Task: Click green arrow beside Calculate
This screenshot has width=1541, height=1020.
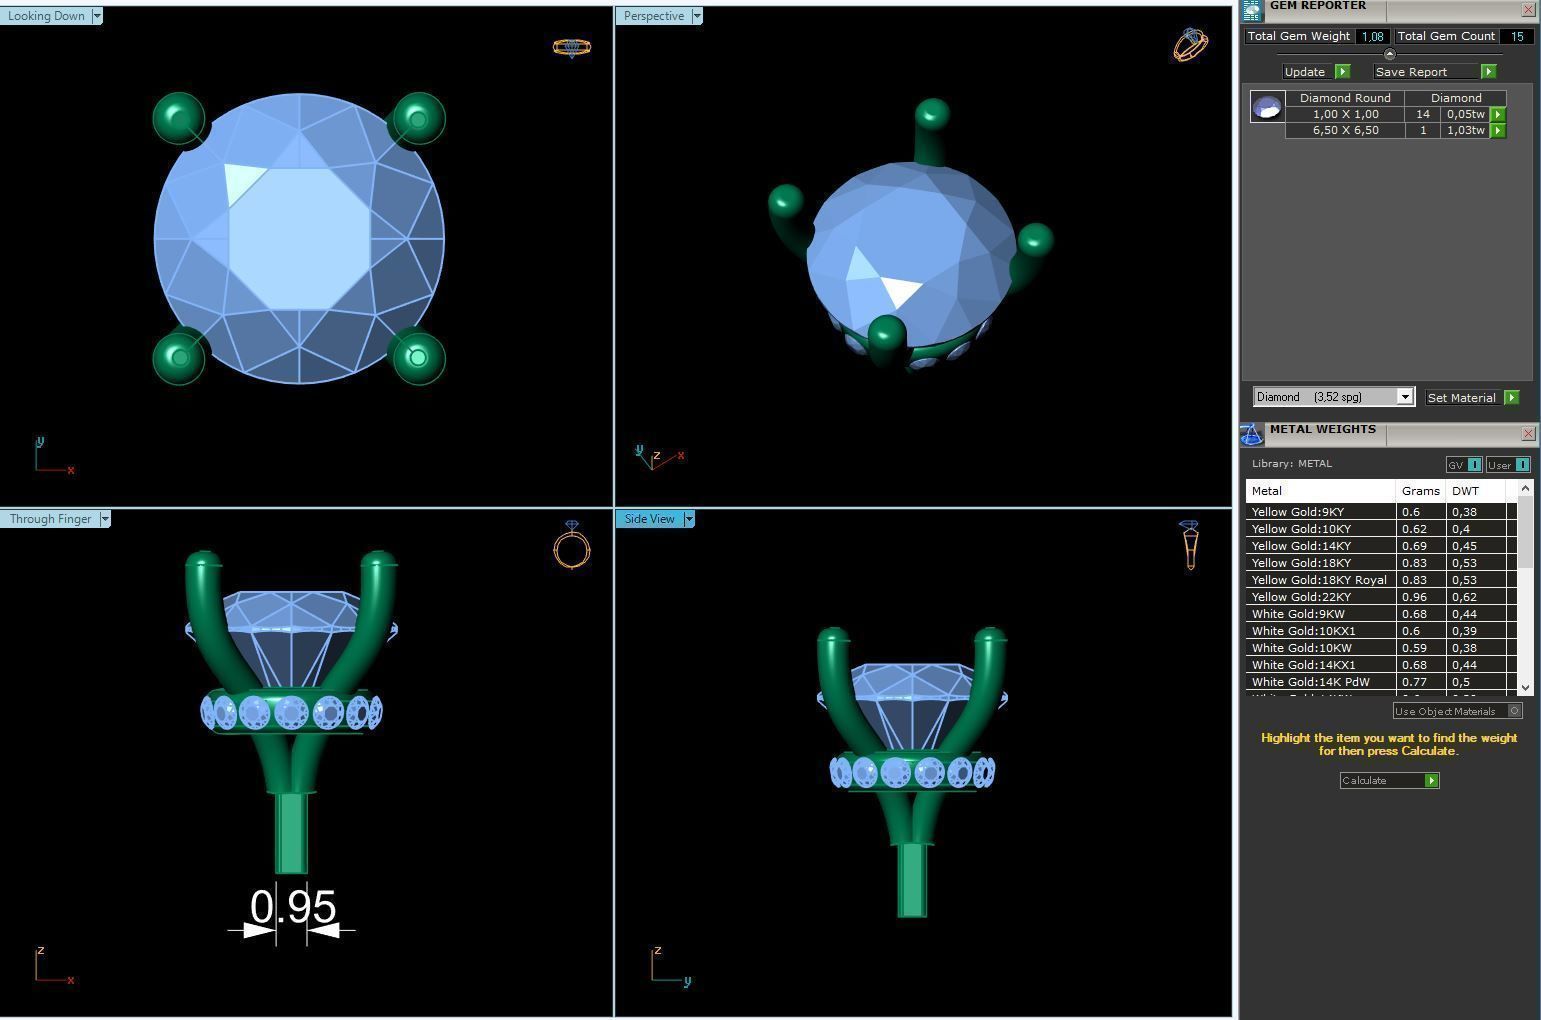Action: click(1432, 780)
